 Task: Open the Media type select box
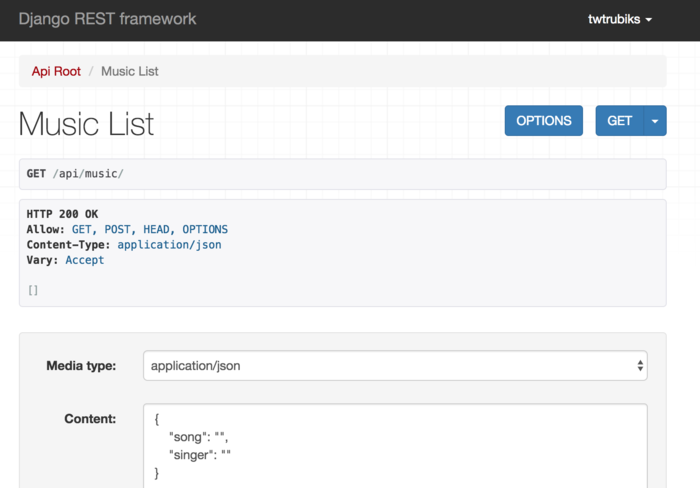tap(395, 366)
